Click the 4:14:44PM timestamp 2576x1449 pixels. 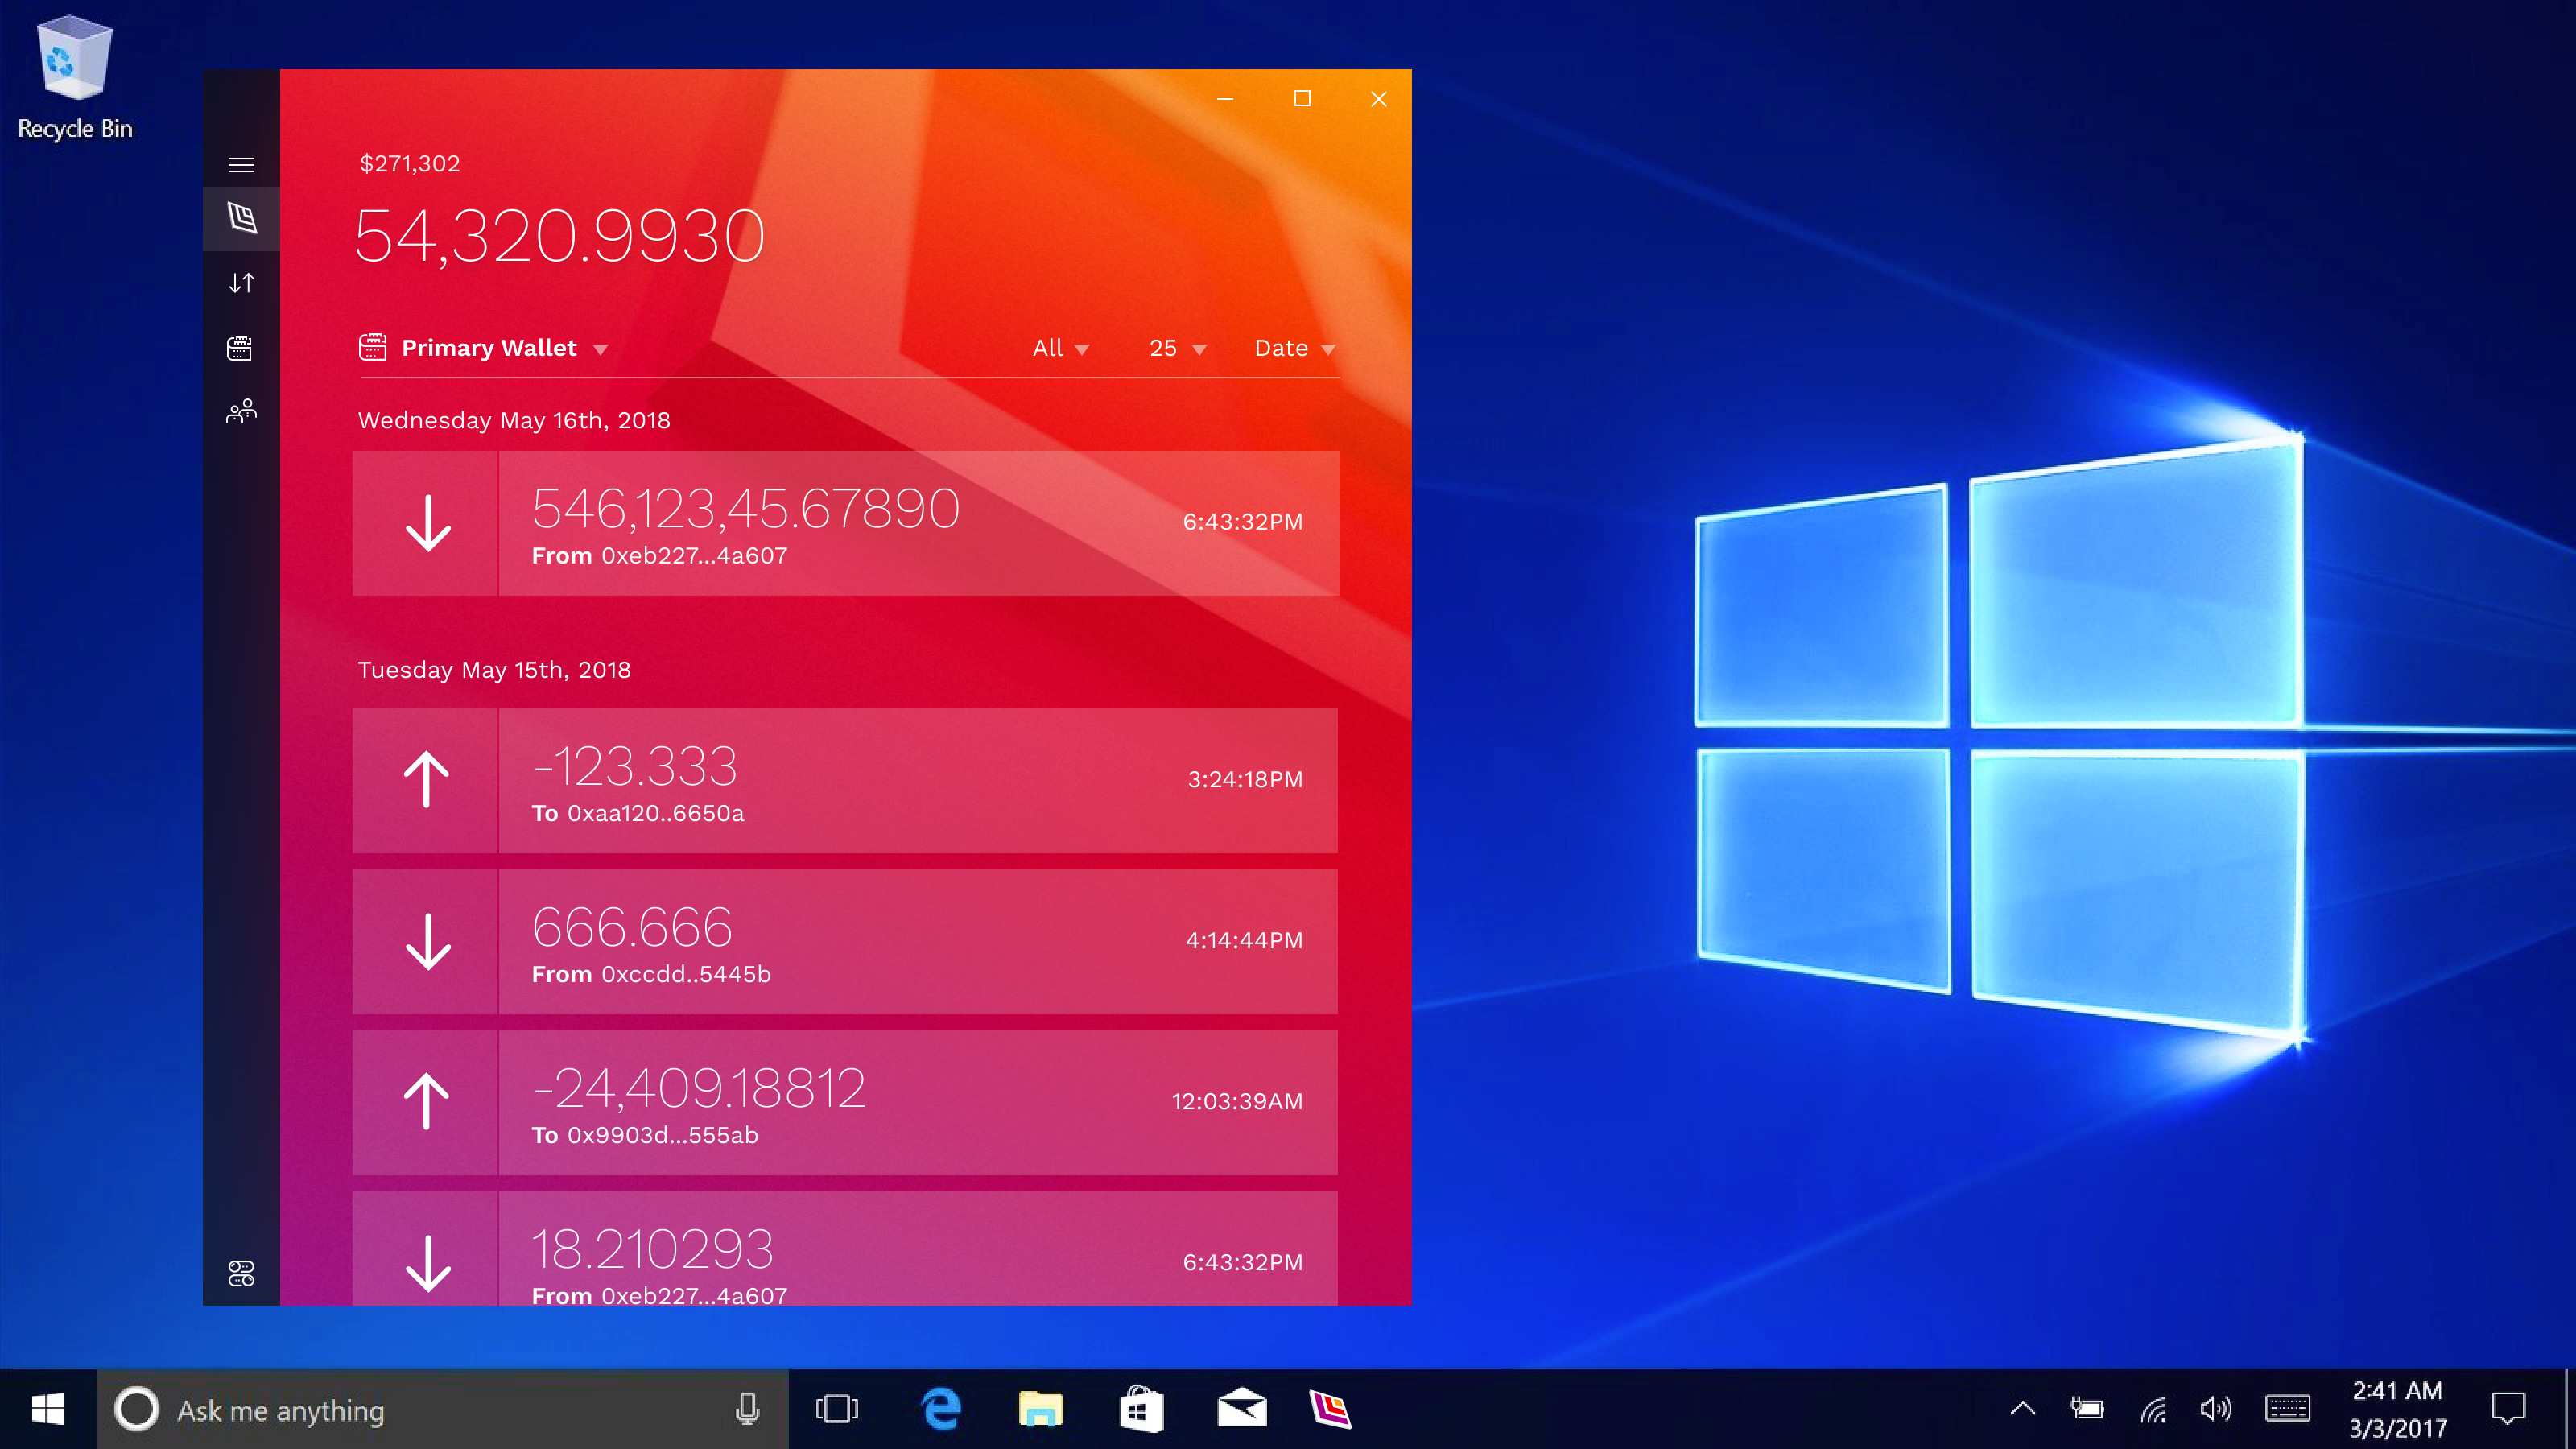tap(1244, 940)
